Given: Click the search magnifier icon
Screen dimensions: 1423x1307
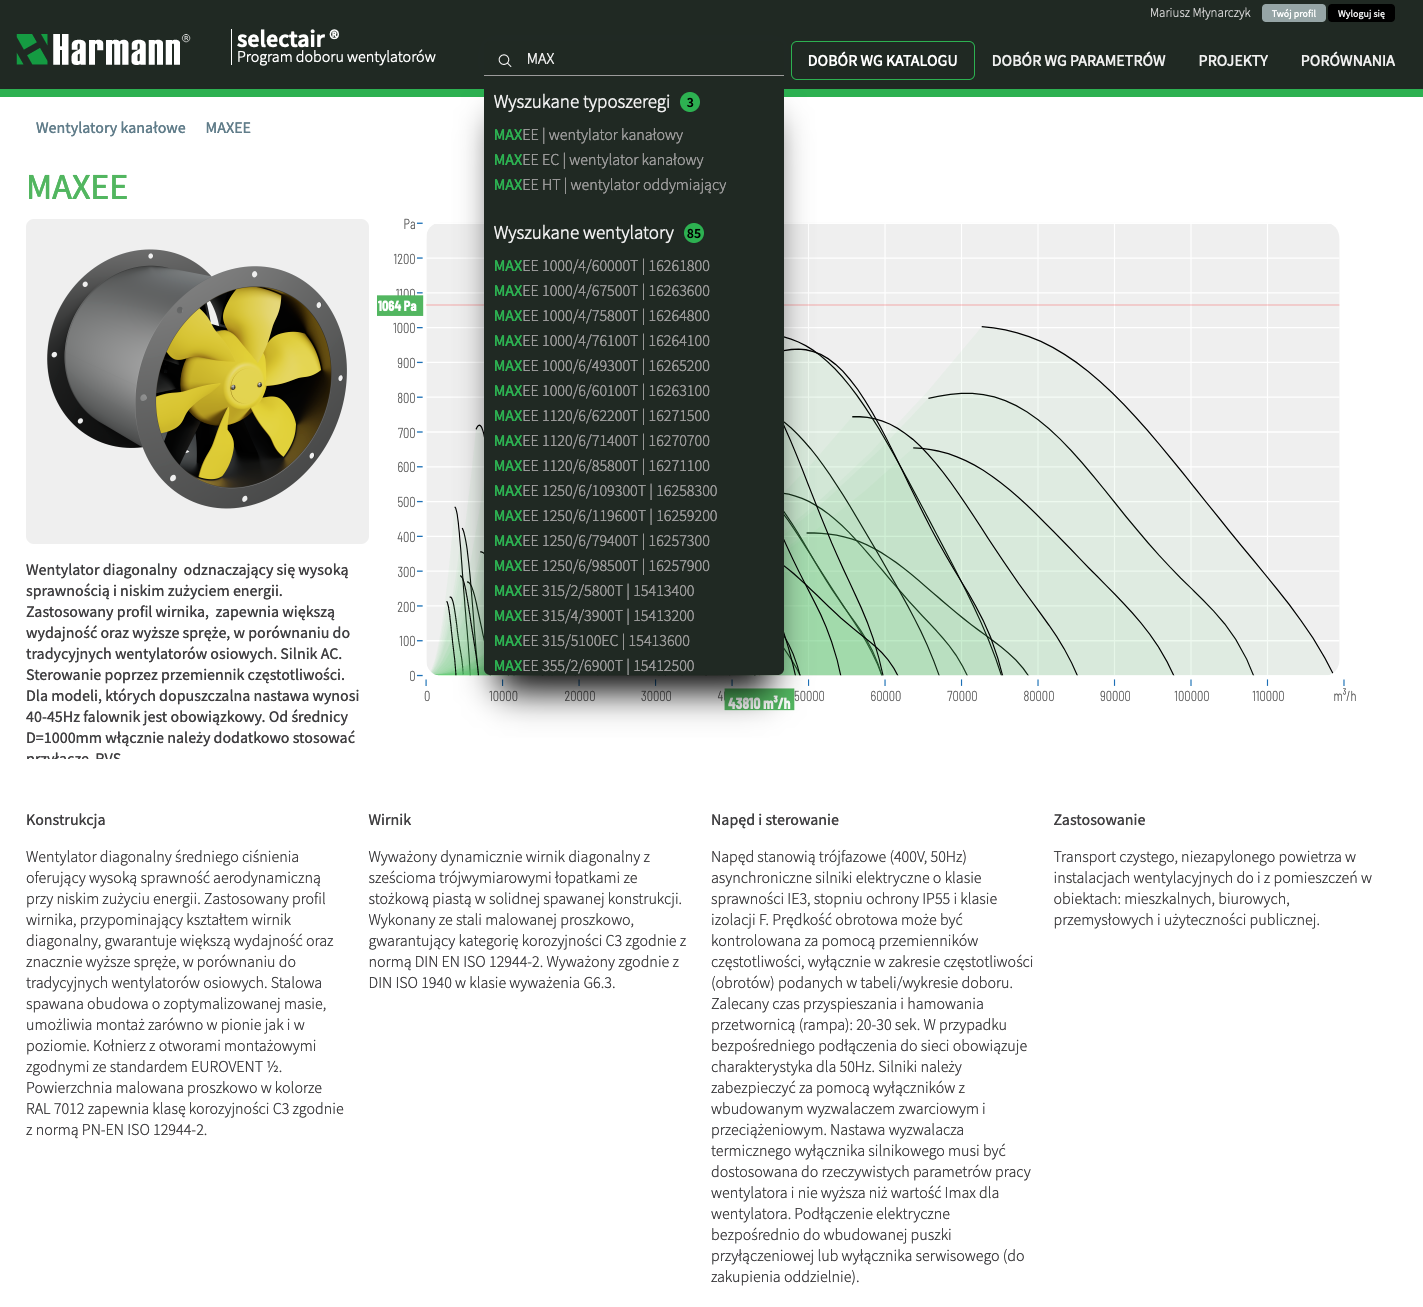Looking at the screenshot, I should [x=505, y=60].
